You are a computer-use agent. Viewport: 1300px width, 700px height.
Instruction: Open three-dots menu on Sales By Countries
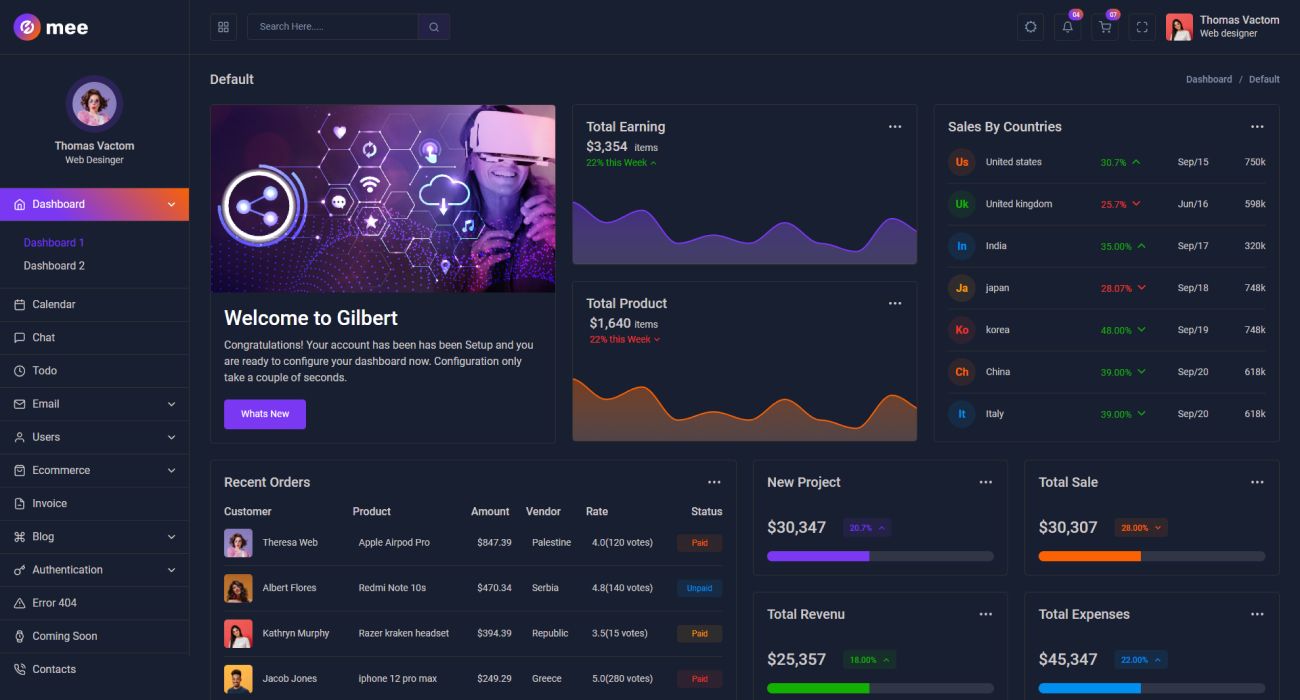click(1257, 127)
